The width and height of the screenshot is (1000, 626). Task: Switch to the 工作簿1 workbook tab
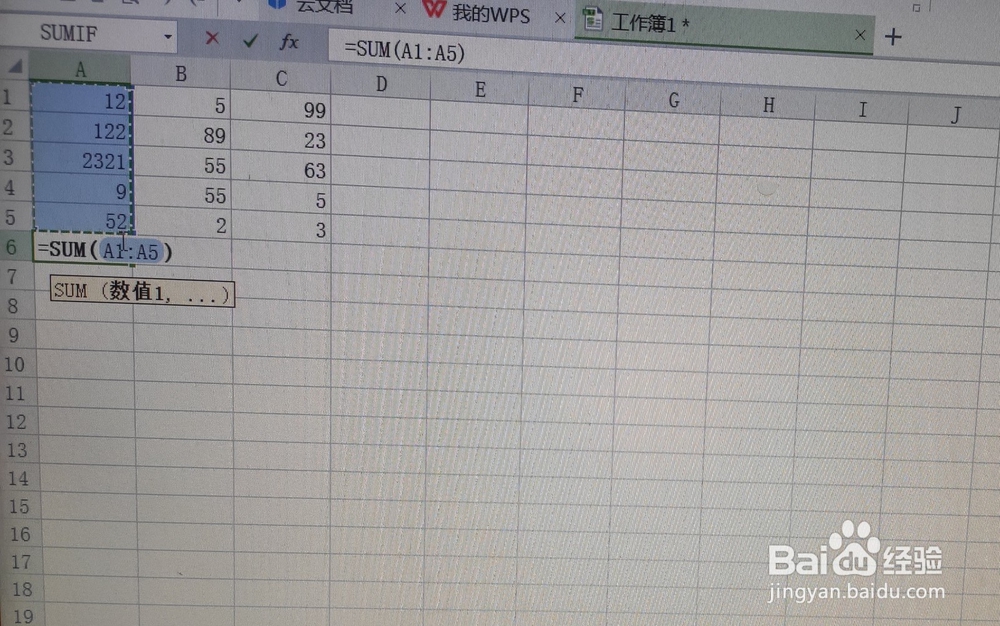pyautogui.click(x=651, y=24)
